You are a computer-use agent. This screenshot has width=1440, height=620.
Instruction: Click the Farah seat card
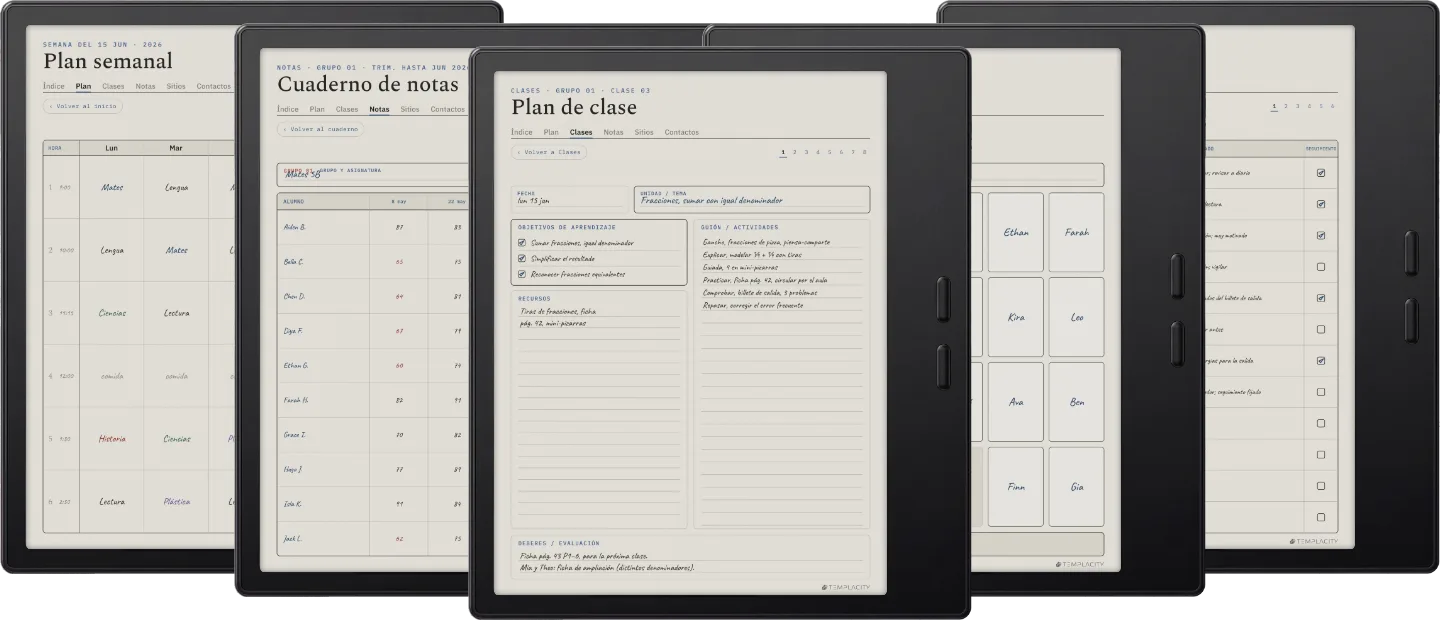[x=1077, y=232]
